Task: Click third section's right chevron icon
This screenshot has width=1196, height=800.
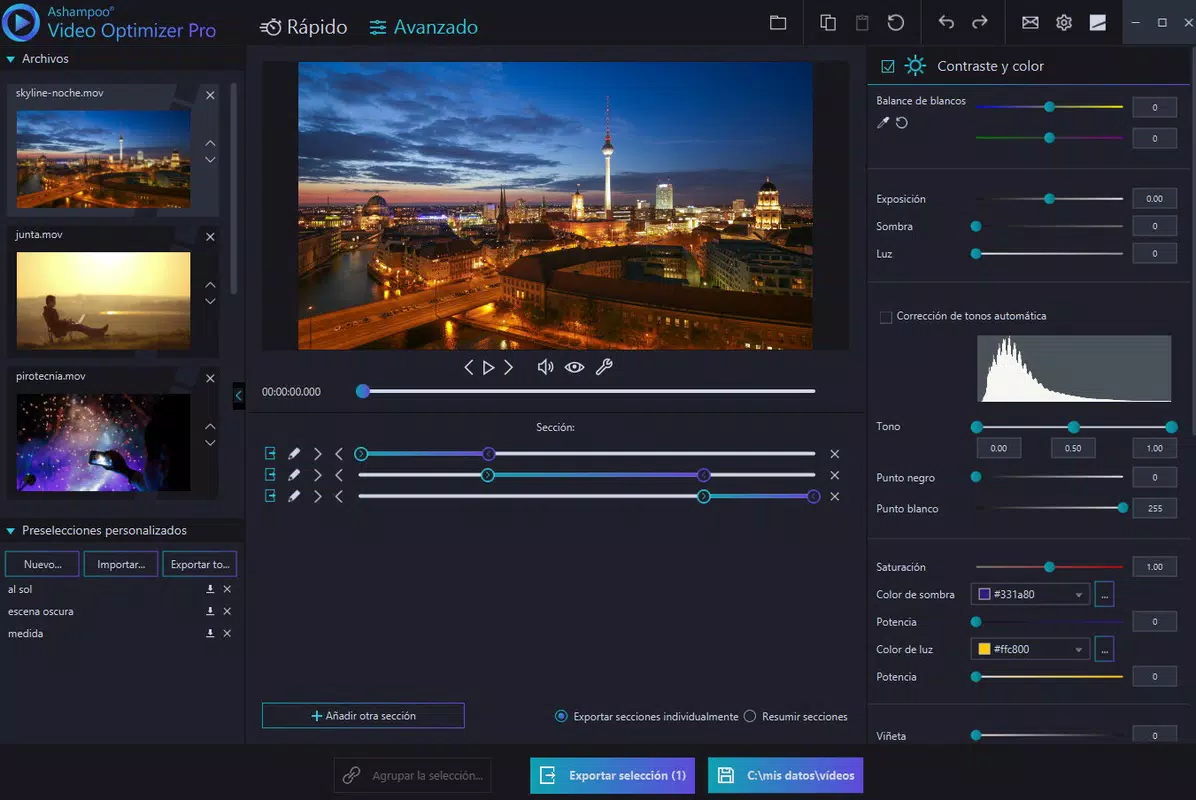Action: tap(317, 496)
